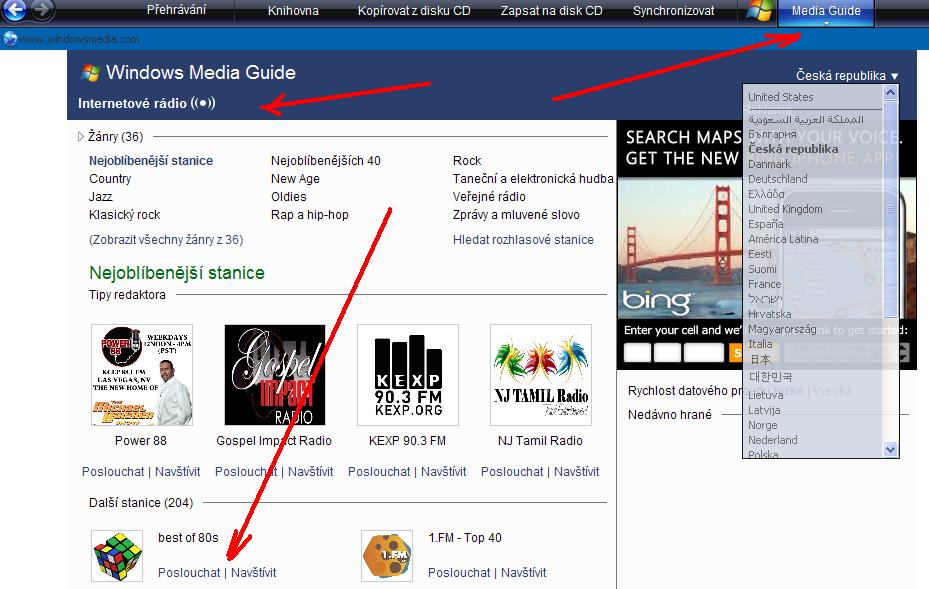The width and height of the screenshot is (929, 589).
Task: Choose United Kingdom in the country list
Action: 785,209
